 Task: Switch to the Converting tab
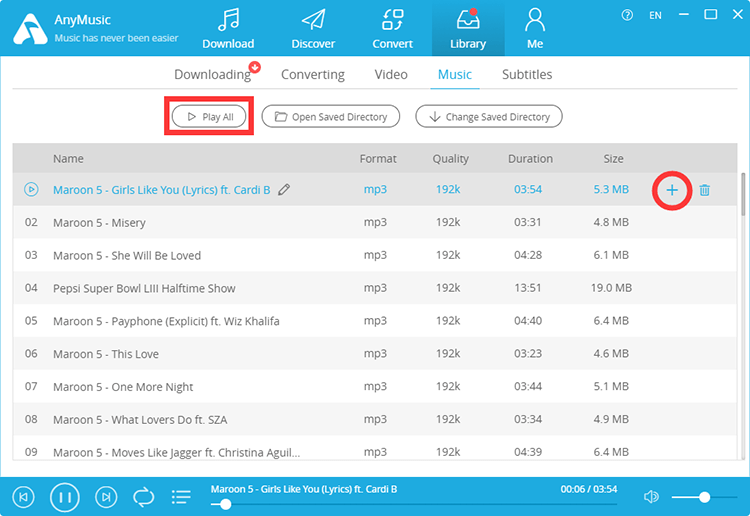(x=313, y=75)
